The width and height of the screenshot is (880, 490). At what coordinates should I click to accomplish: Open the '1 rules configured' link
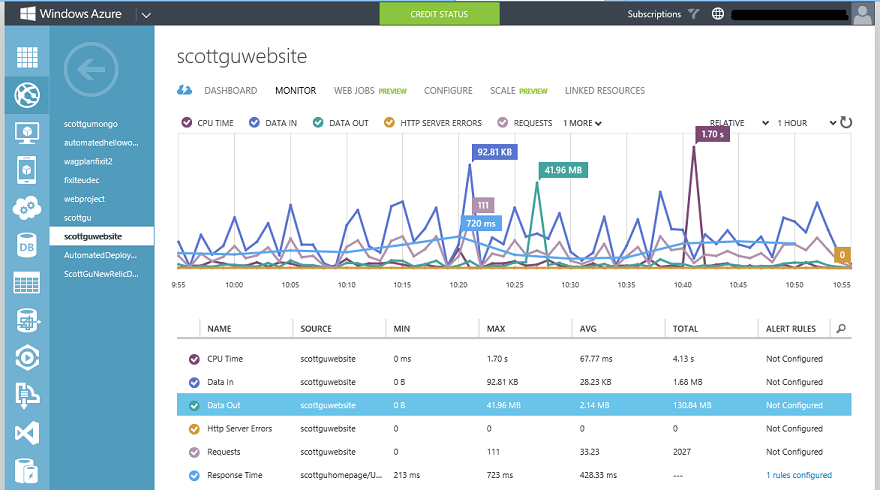[x=798, y=475]
